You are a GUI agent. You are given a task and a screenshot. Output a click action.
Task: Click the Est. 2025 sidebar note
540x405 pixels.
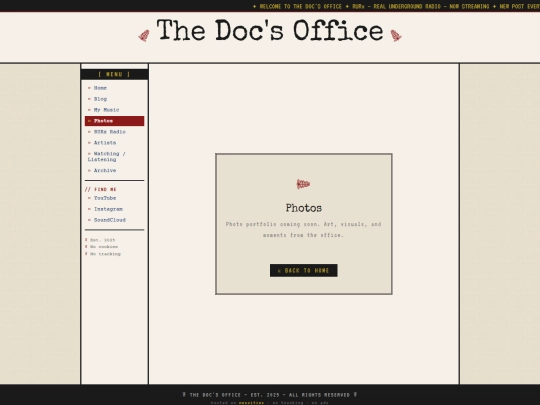pyautogui.click(x=100, y=240)
